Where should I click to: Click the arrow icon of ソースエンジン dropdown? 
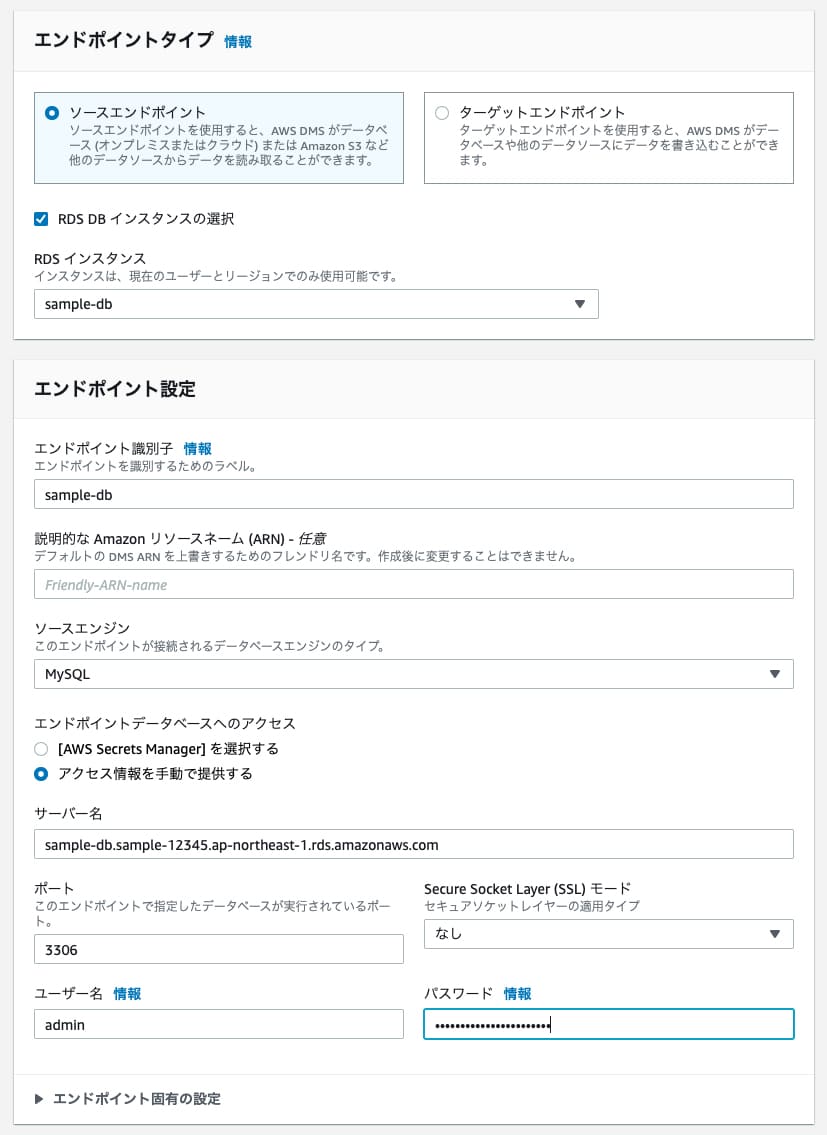[775, 674]
